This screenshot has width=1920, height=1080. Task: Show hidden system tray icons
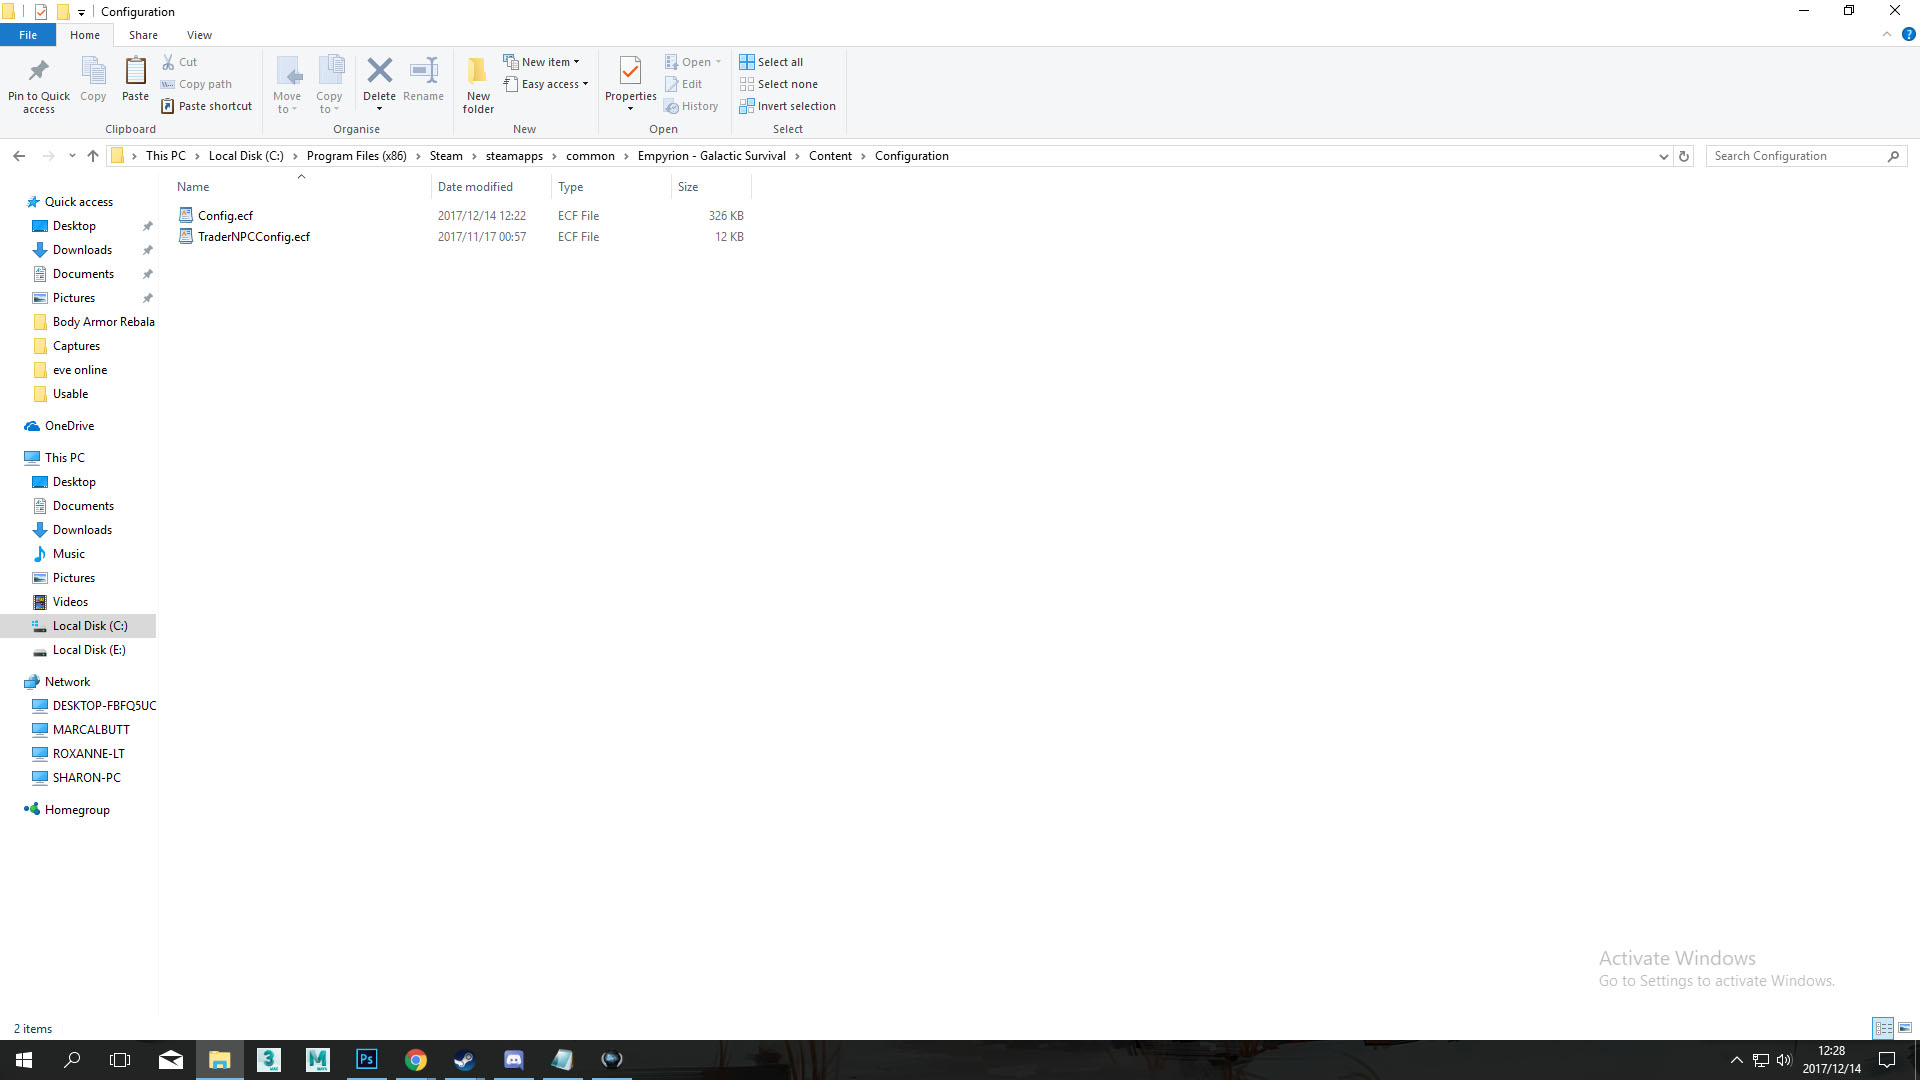click(x=1737, y=1060)
